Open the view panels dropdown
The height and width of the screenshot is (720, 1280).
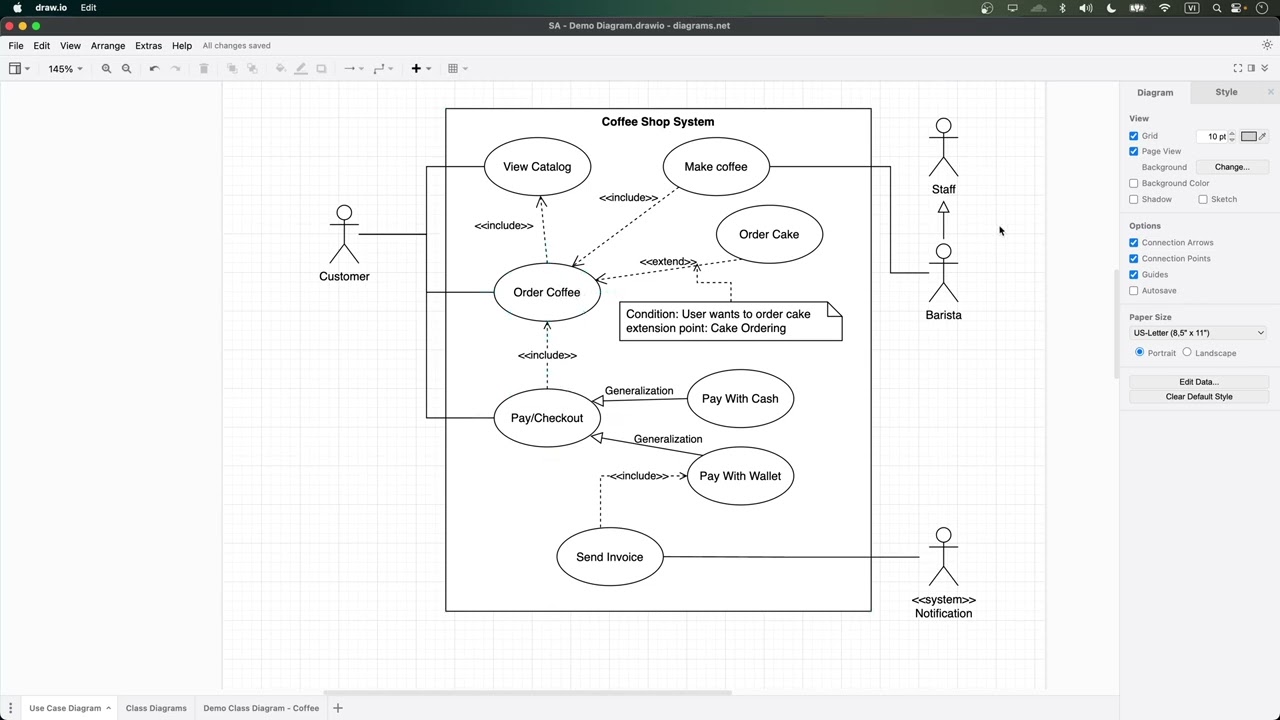pos(19,69)
